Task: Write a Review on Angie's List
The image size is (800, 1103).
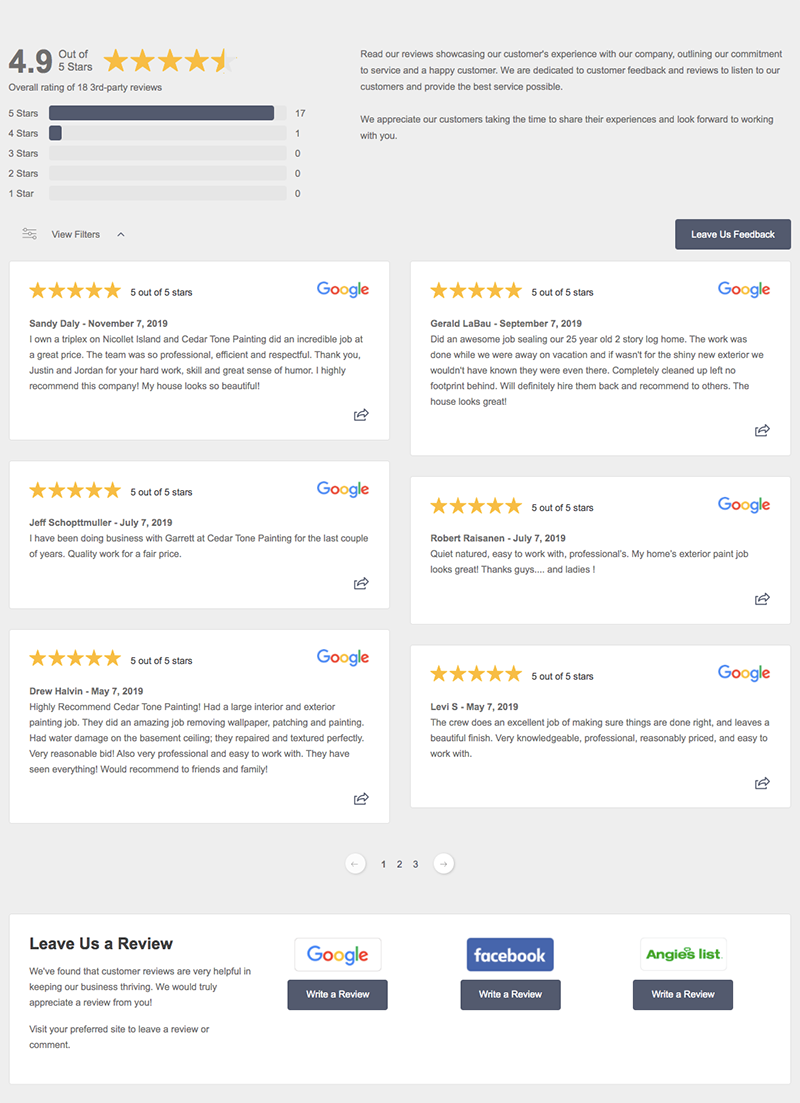Action: click(x=682, y=994)
